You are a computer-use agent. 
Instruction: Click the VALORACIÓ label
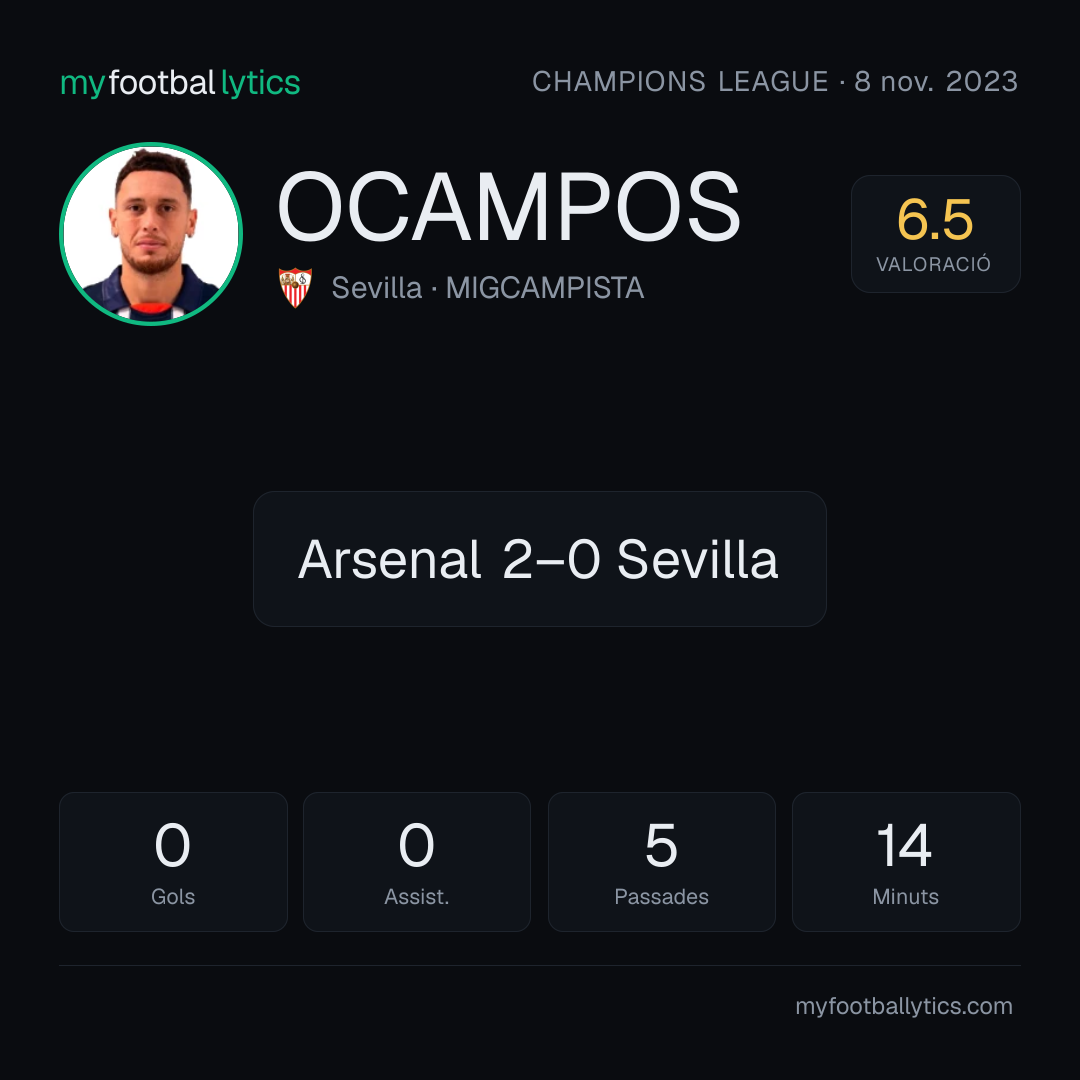pos(933,264)
